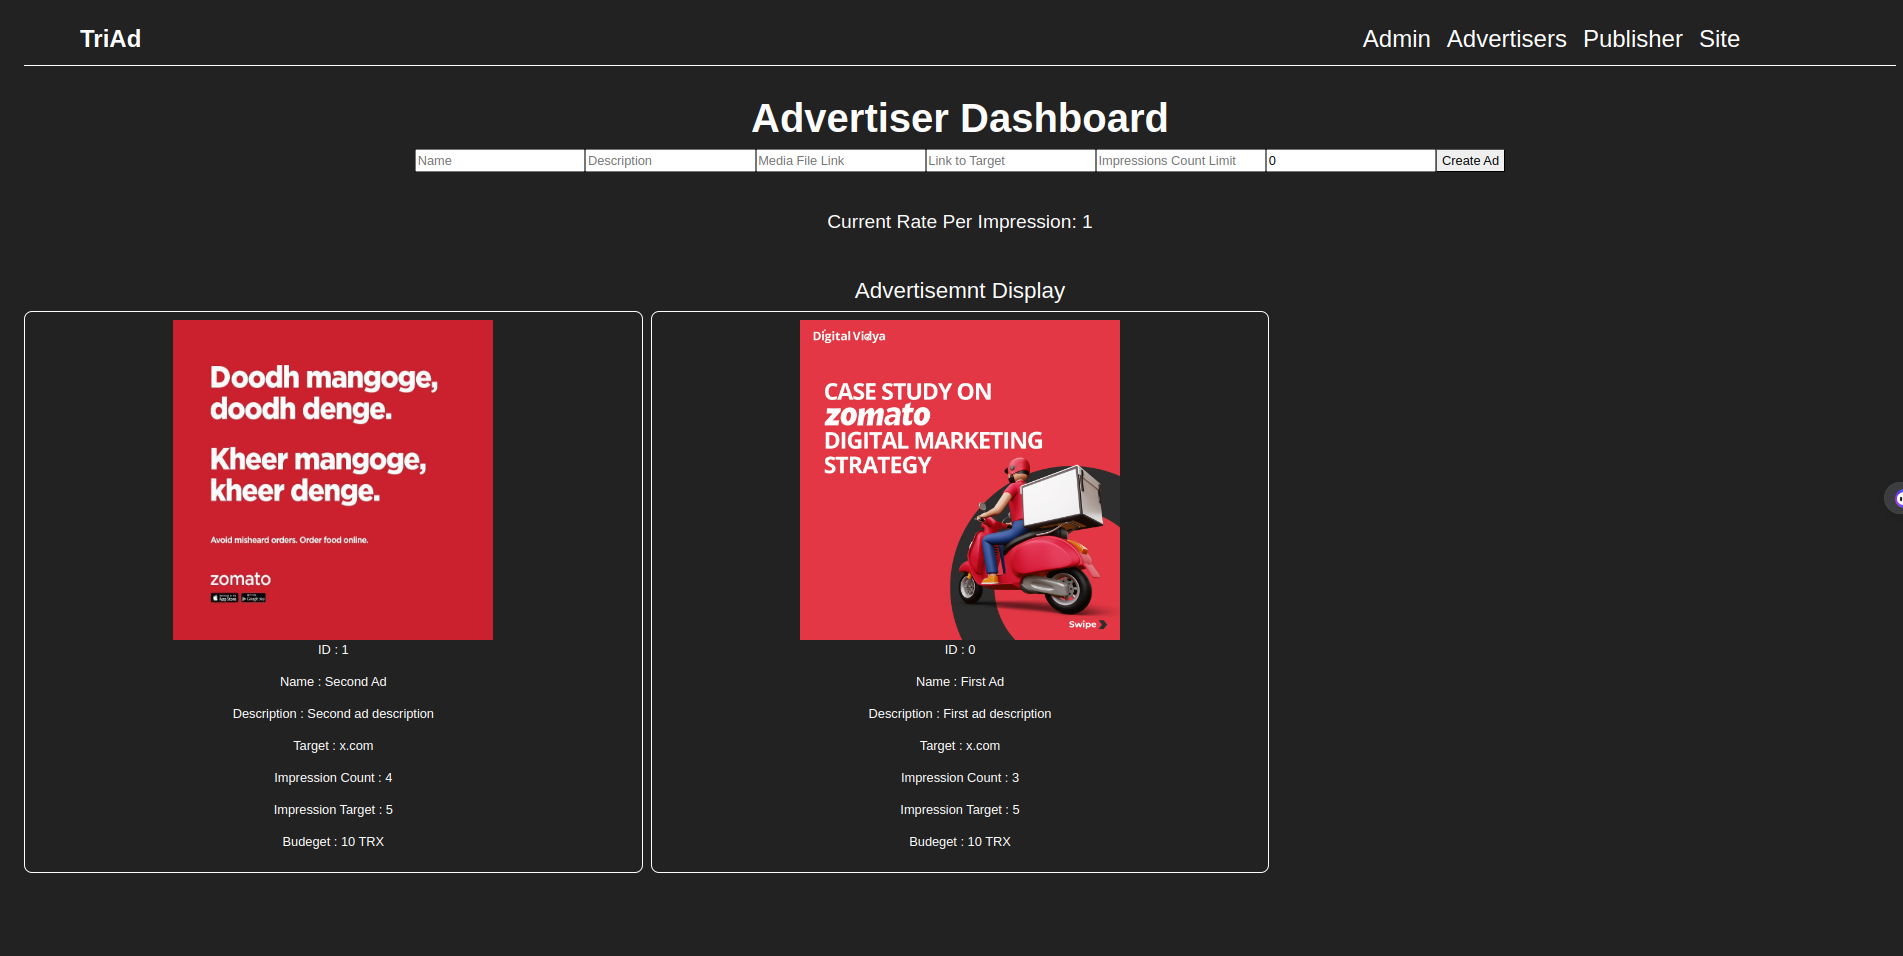The image size is (1903, 956).
Task: Select the Advertiser Dashboard heading
Action: 960,118
